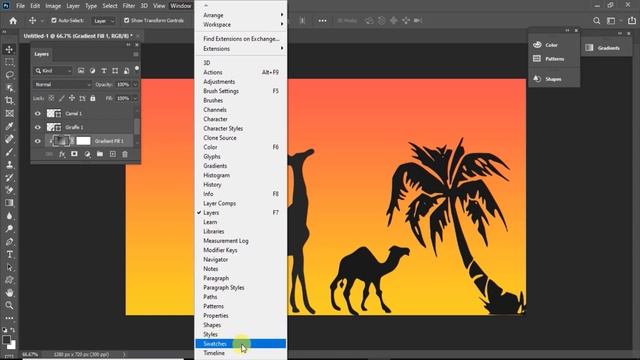Choose Timeline from the Window menu

241,353
